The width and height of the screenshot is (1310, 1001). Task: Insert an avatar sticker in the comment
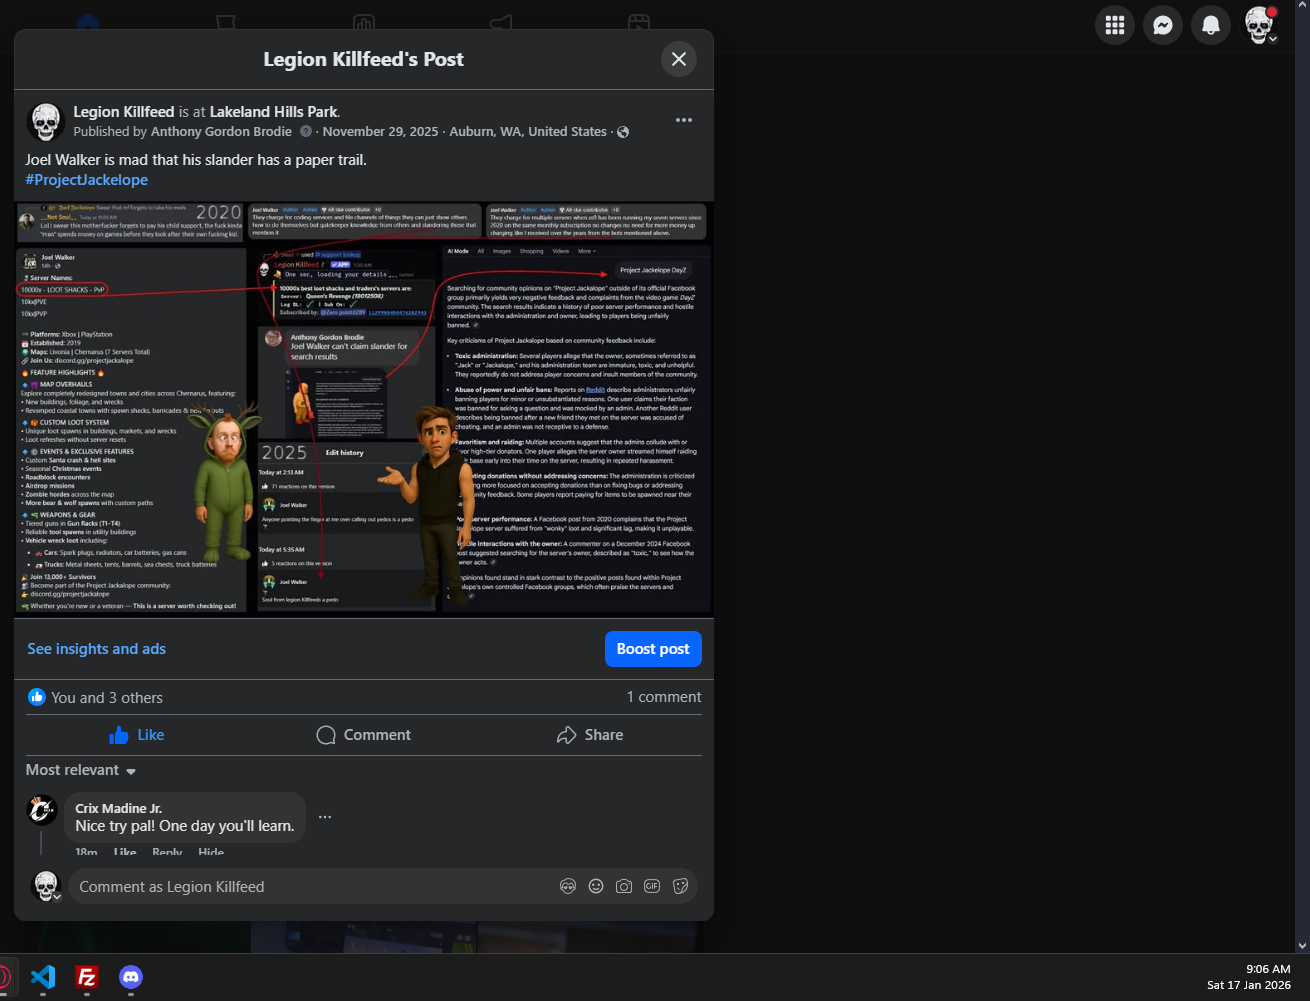pos(568,886)
